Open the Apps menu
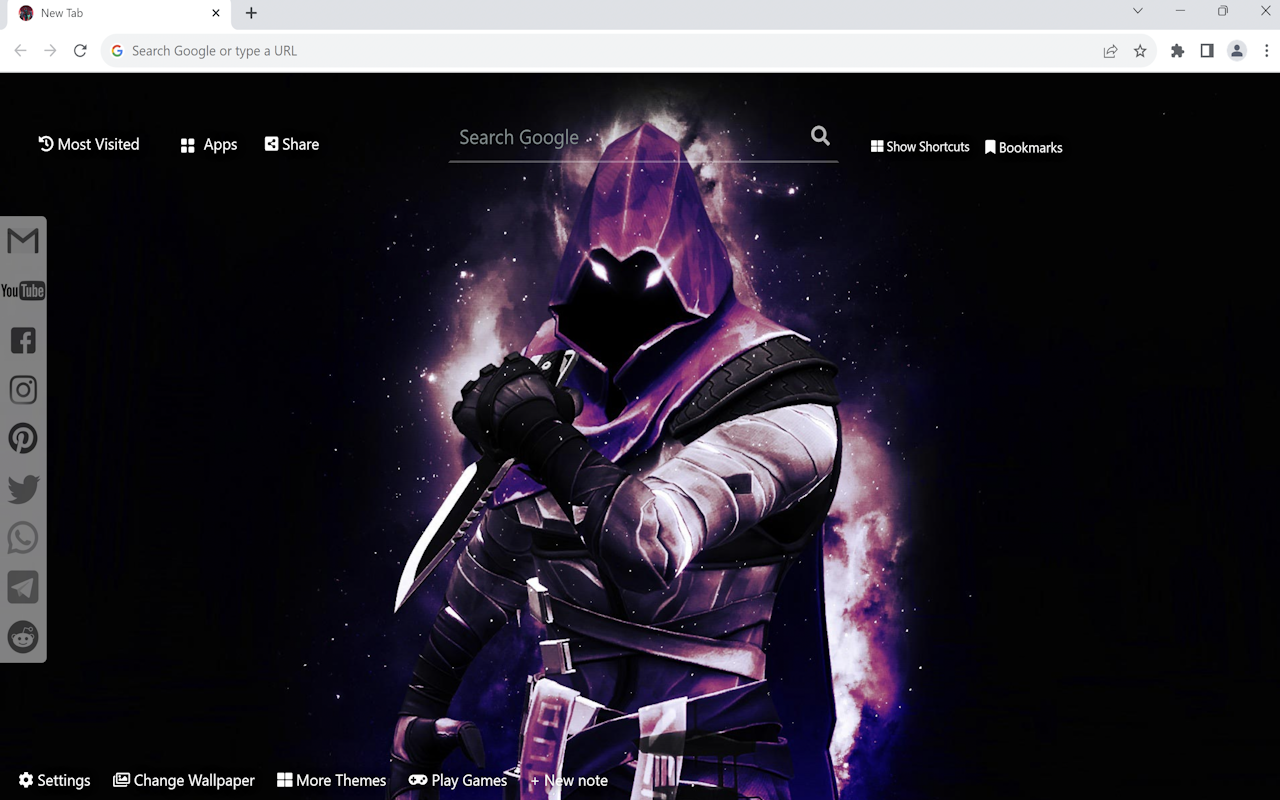 (209, 145)
